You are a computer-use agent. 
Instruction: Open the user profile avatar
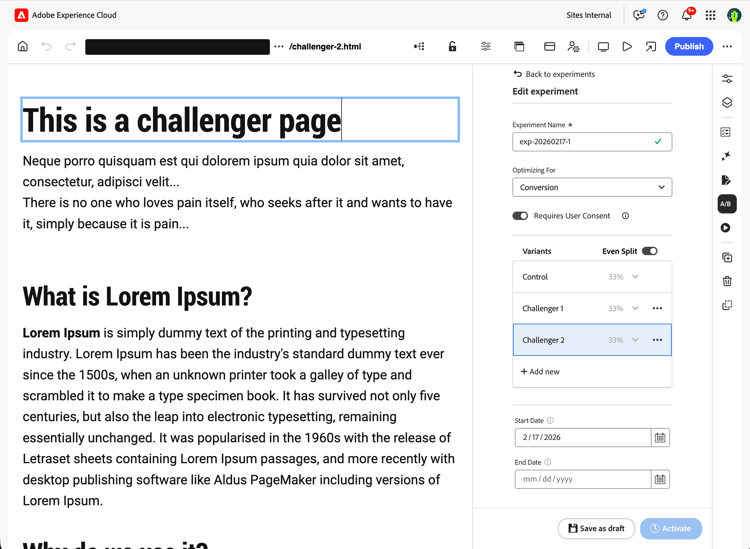pyautogui.click(x=734, y=15)
